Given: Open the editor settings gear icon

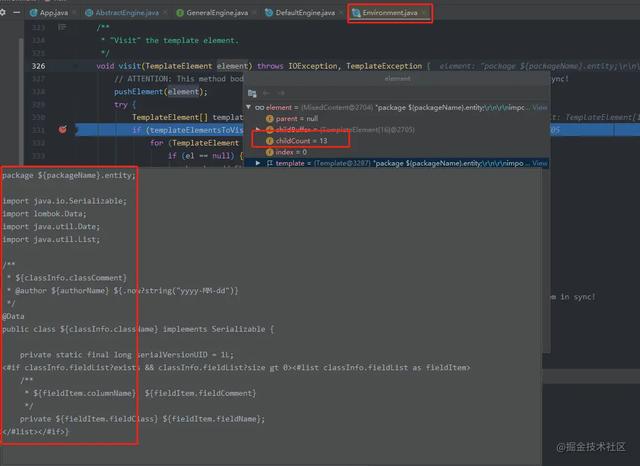Looking at the screenshot, I should [x=3, y=13].
